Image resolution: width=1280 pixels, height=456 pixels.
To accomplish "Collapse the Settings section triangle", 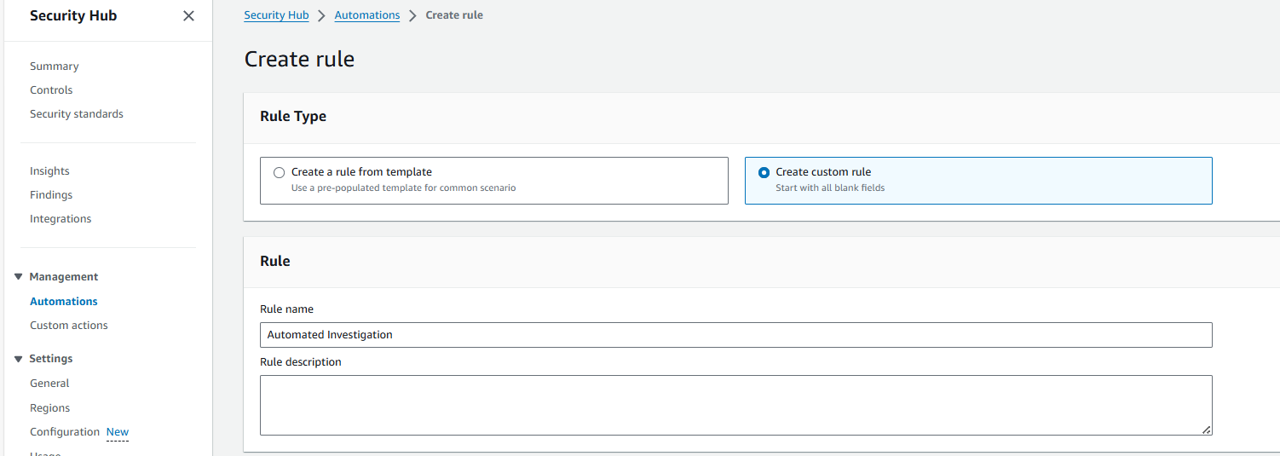I will pyautogui.click(x=18, y=359).
